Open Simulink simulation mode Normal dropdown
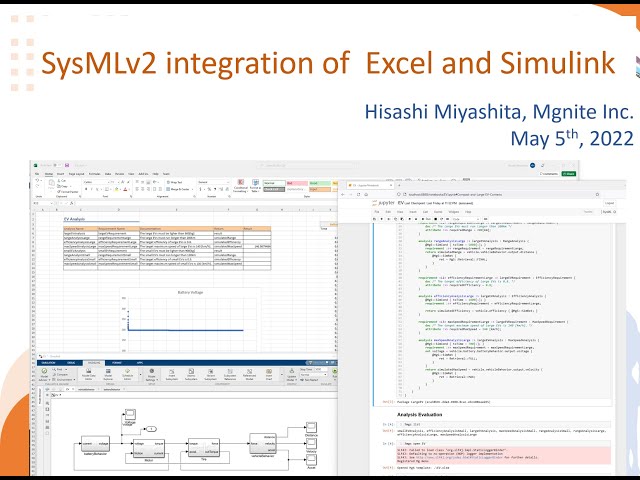640x480 pixels. (314, 375)
